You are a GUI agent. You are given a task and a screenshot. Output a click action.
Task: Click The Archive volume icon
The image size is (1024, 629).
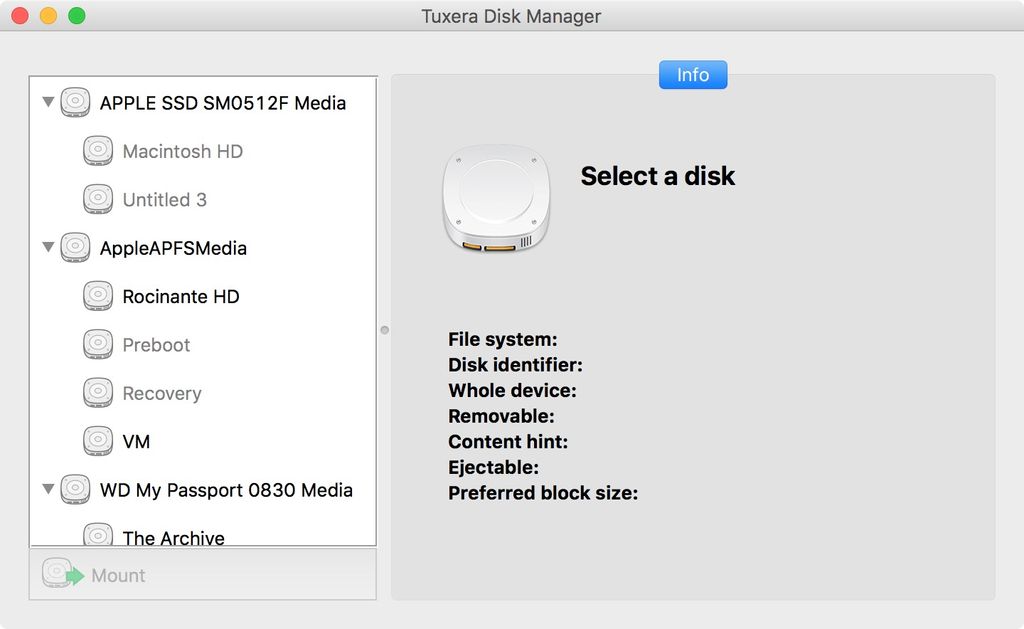(98, 534)
